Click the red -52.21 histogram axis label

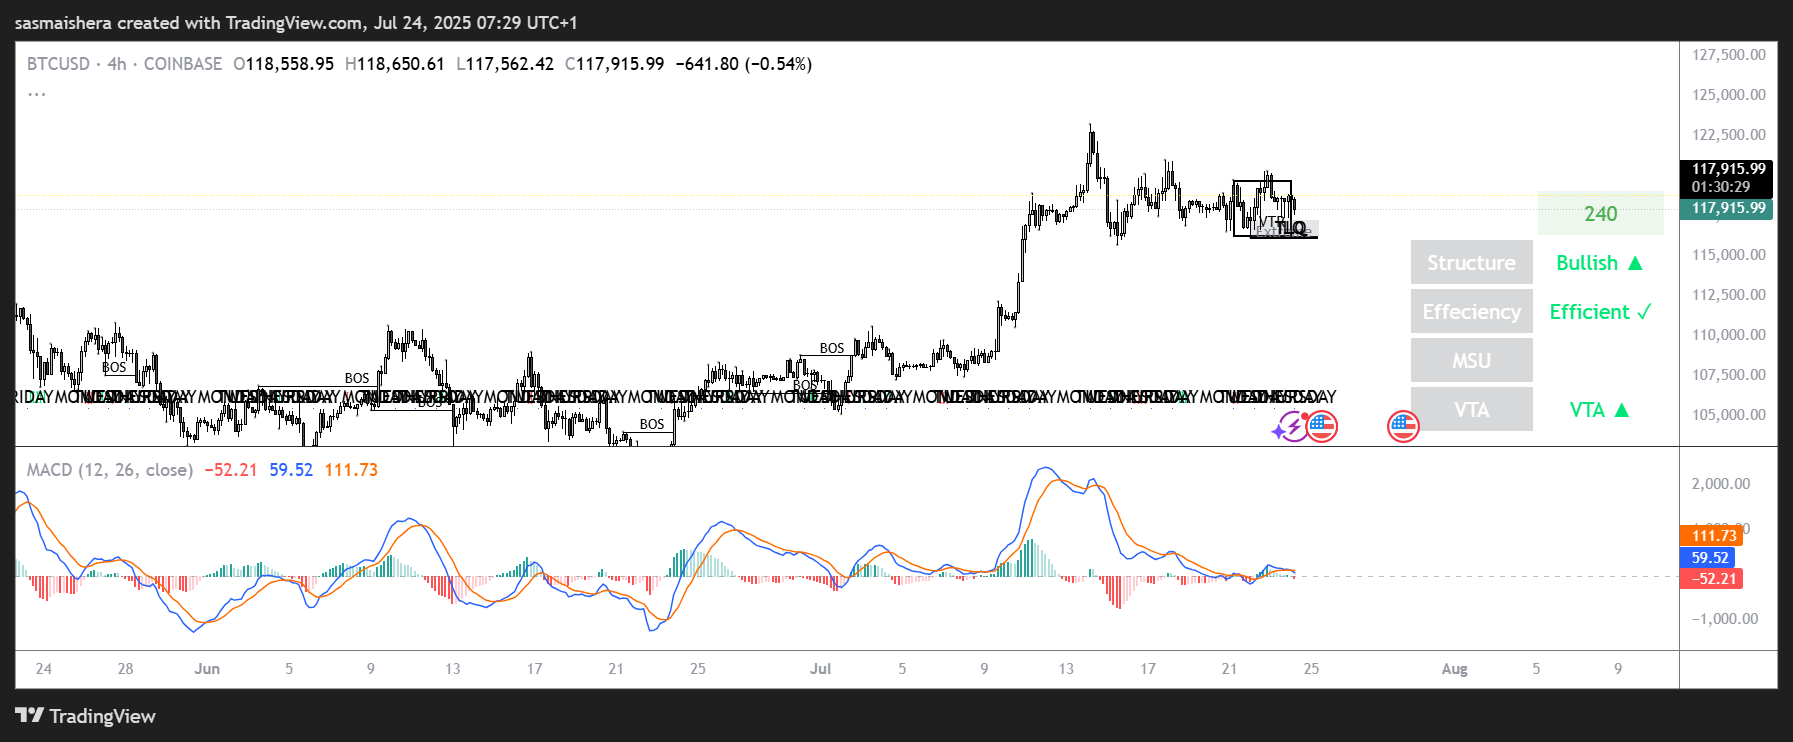pyautogui.click(x=1713, y=579)
